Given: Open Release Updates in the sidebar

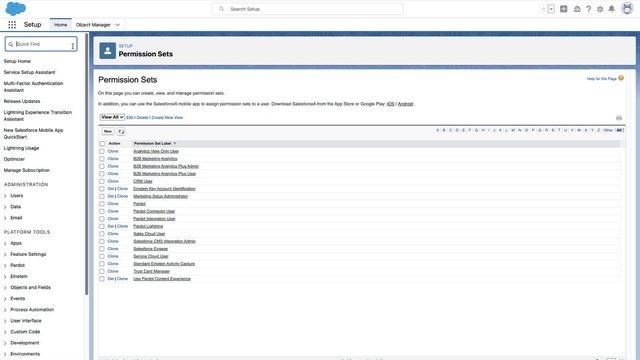Looking at the screenshot, I should [22, 101].
